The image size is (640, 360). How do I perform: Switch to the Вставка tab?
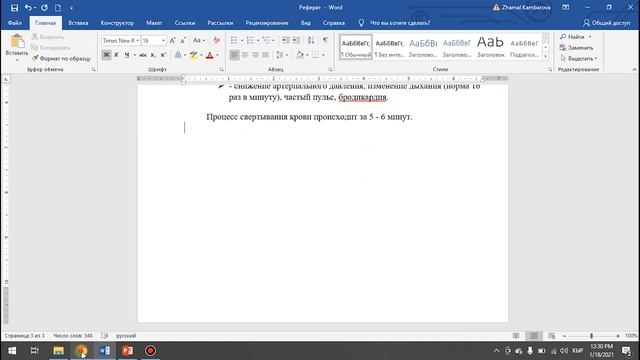(78, 23)
